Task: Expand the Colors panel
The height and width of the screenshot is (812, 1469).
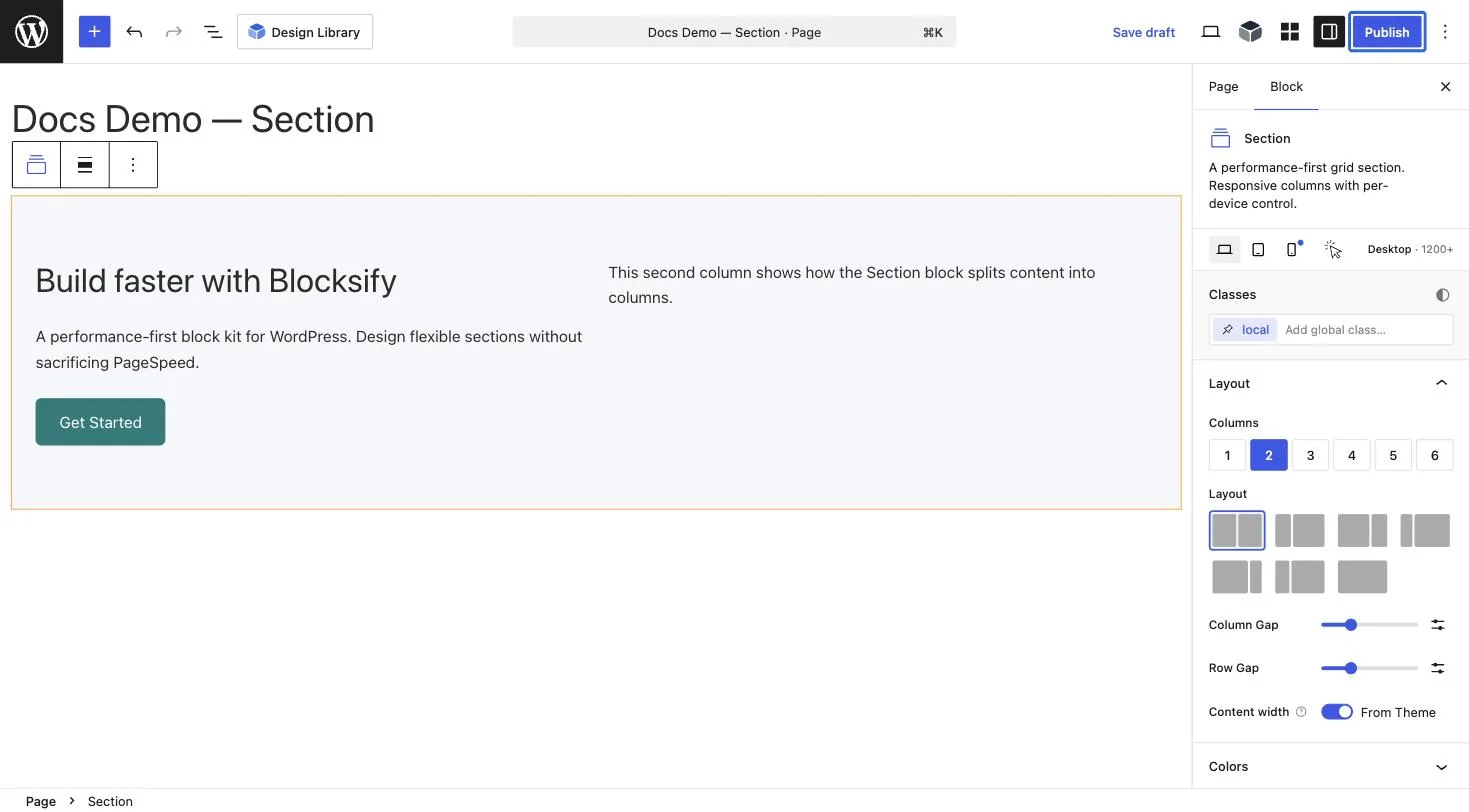Action: 1330,767
